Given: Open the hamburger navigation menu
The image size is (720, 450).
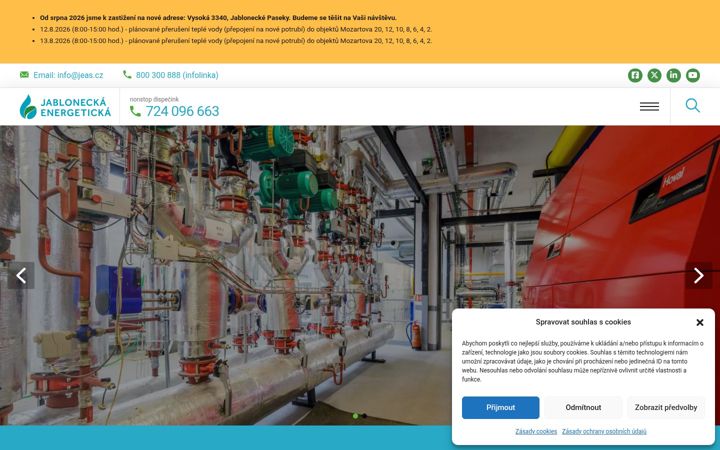Looking at the screenshot, I should tap(649, 107).
